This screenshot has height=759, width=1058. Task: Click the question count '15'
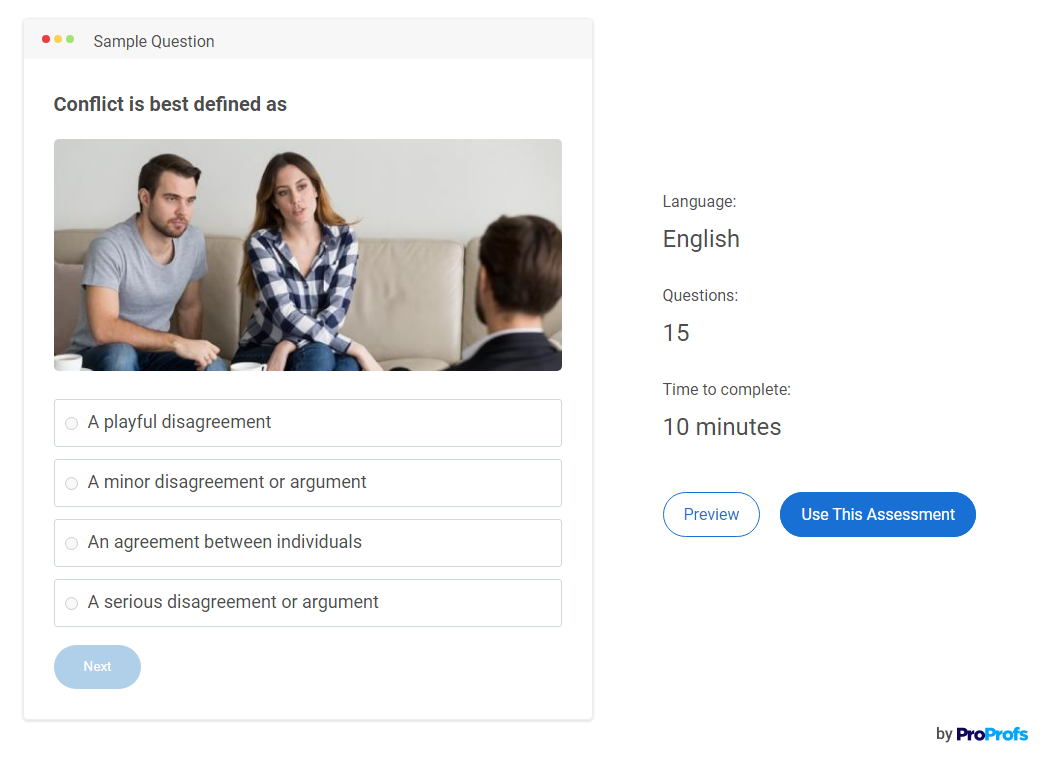(676, 333)
